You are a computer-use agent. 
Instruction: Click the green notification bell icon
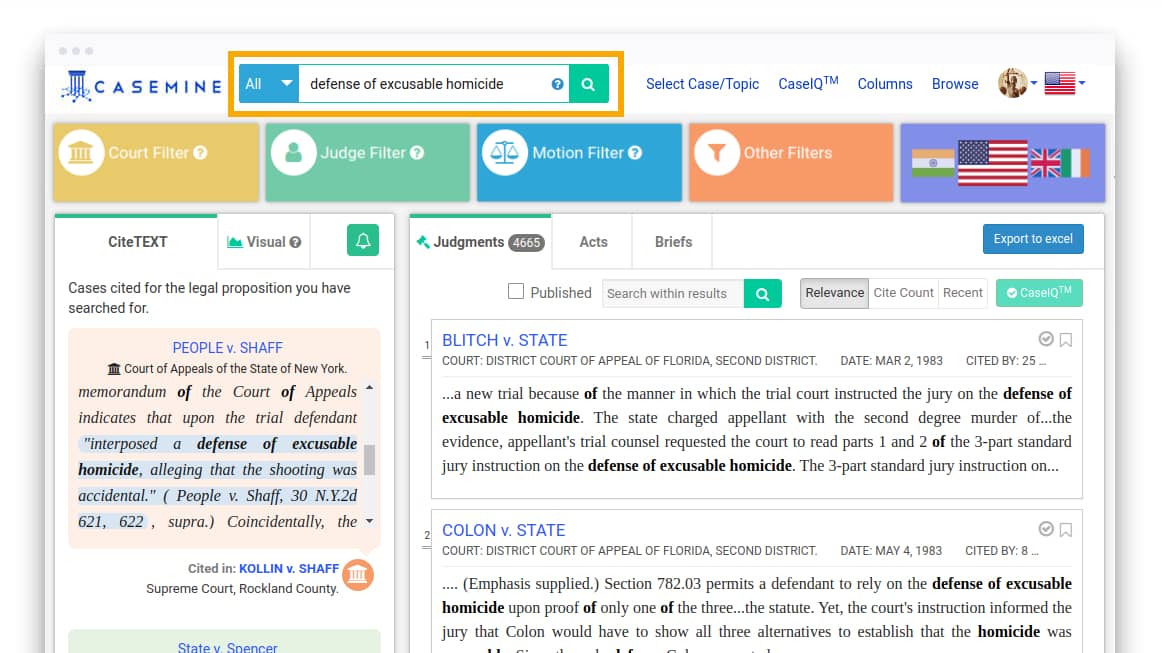click(363, 241)
